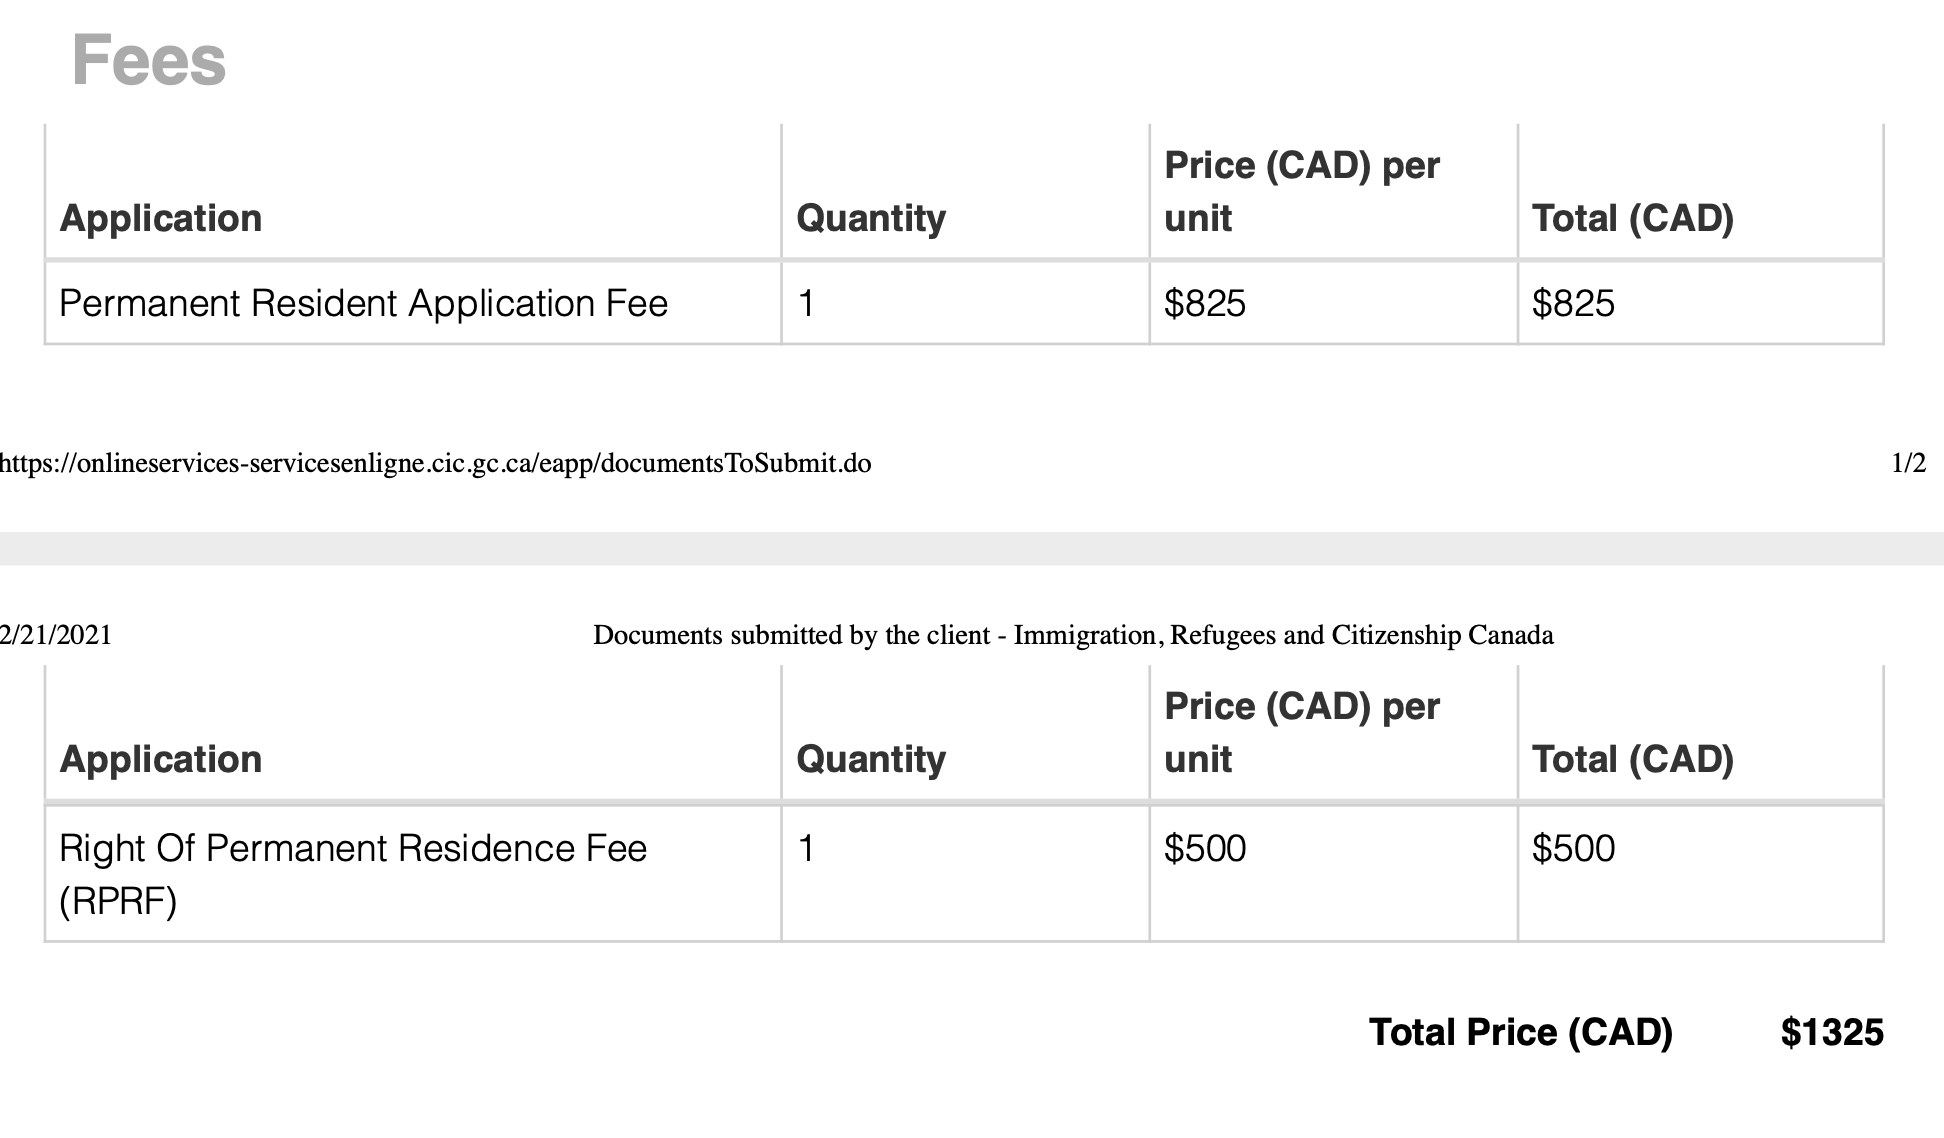1944x1138 pixels.
Task: Click the $825 Total (CAD) cell
Action: (x=1573, y=303)
